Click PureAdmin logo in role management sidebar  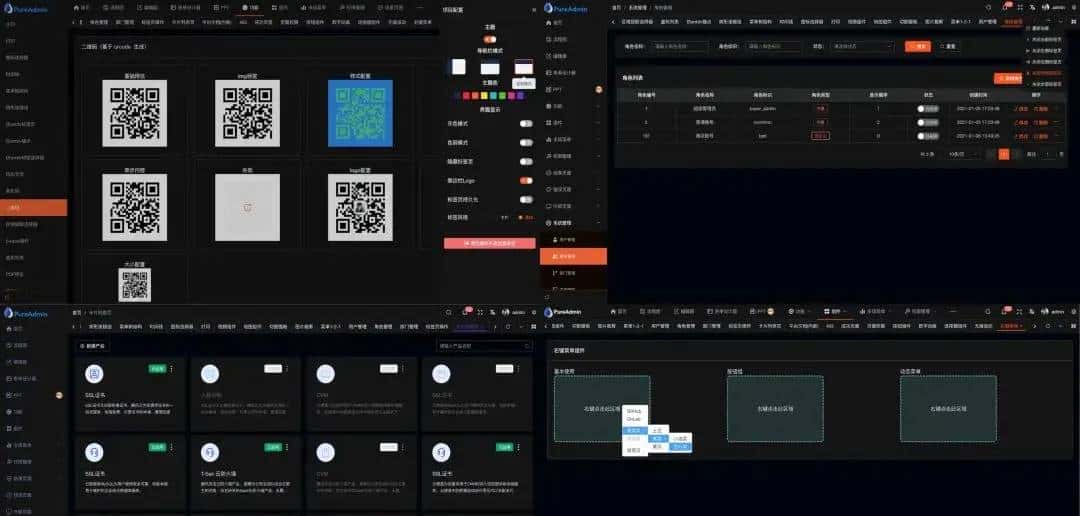[565, 7]
